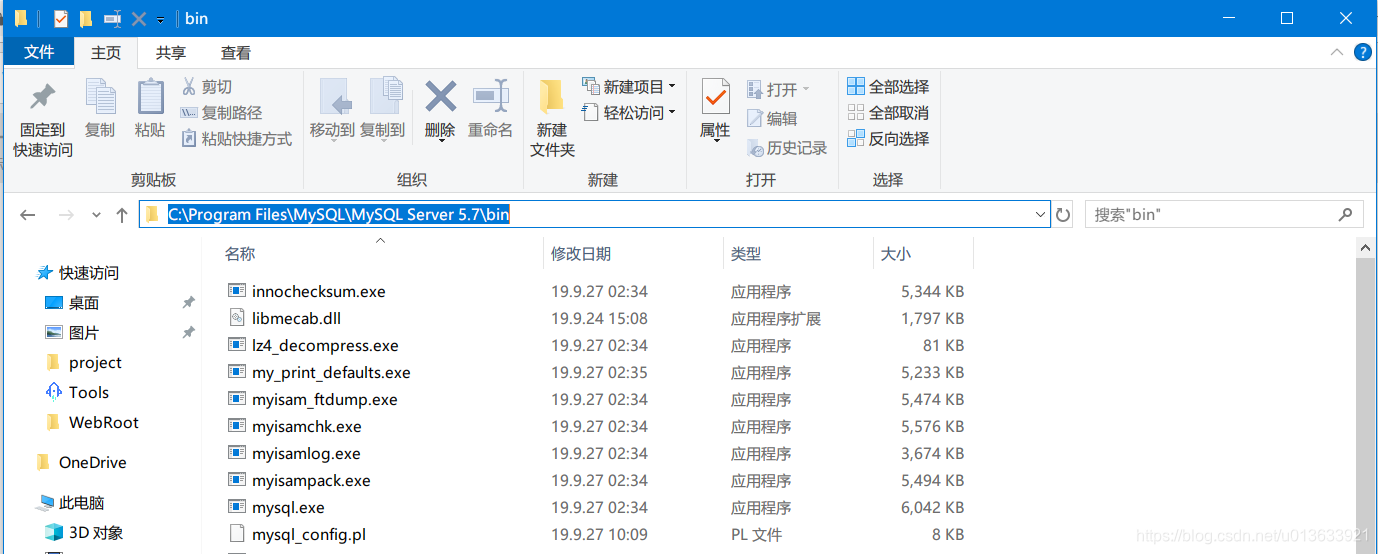
Task: Select Pictures (图片) in sidebar
Action: tap(72, 332)
